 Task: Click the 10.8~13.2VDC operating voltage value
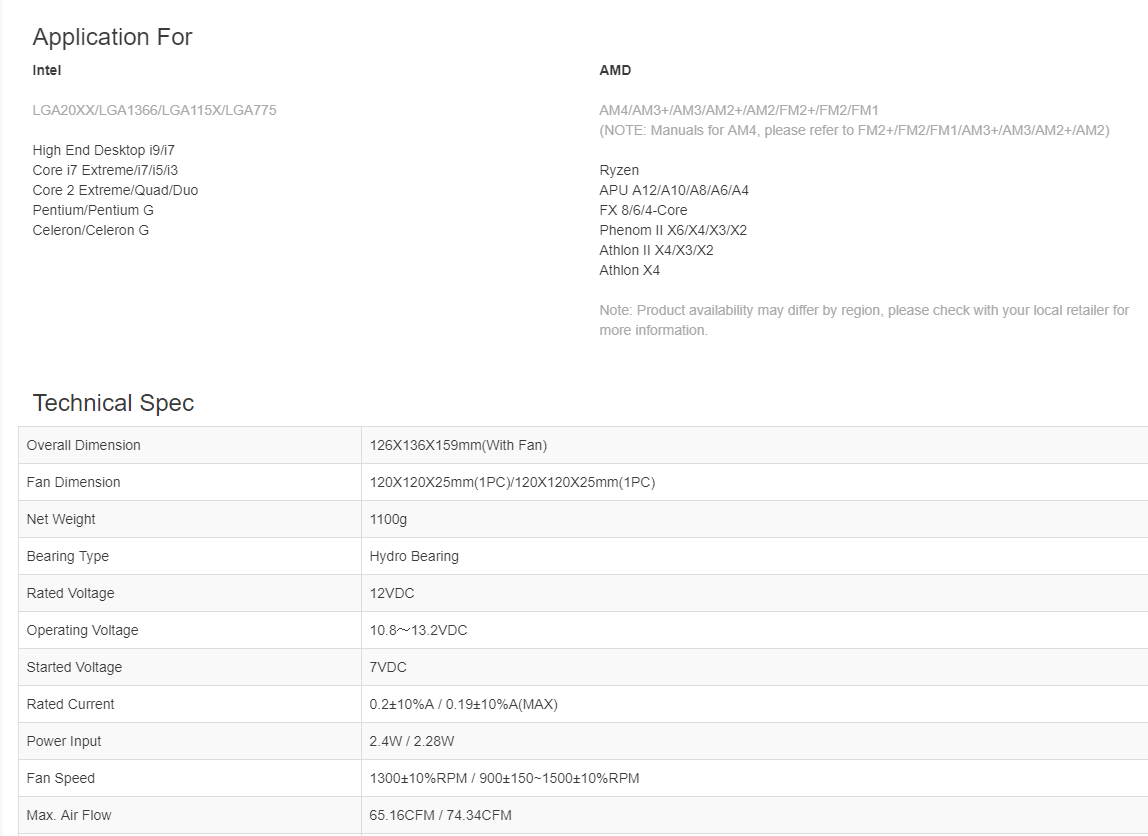(x=418, y=630)
